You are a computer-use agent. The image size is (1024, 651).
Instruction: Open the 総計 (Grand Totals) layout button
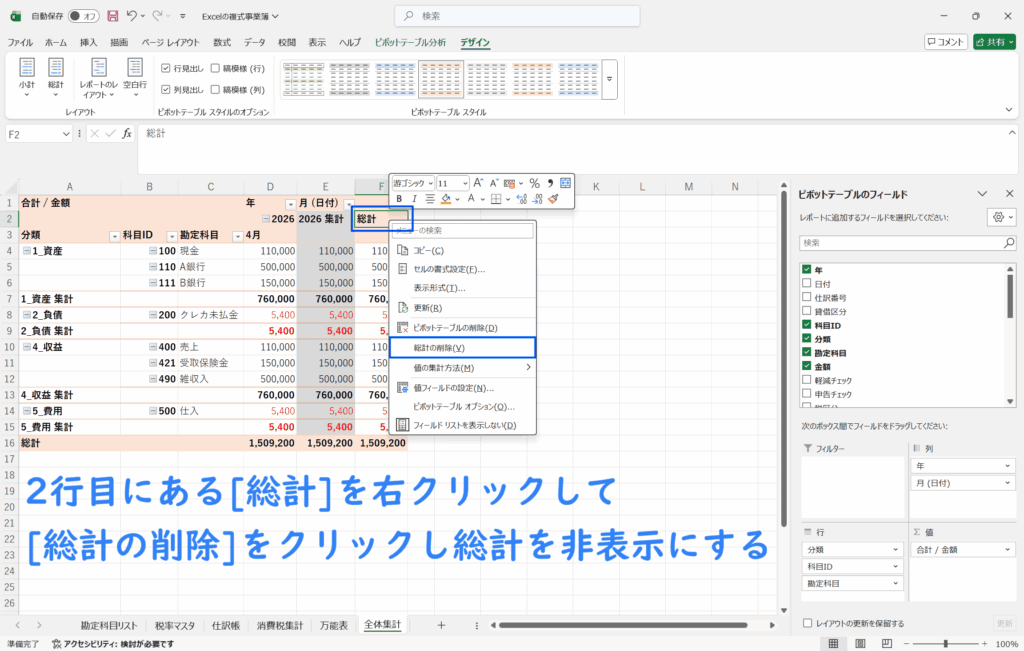(56, 76)
